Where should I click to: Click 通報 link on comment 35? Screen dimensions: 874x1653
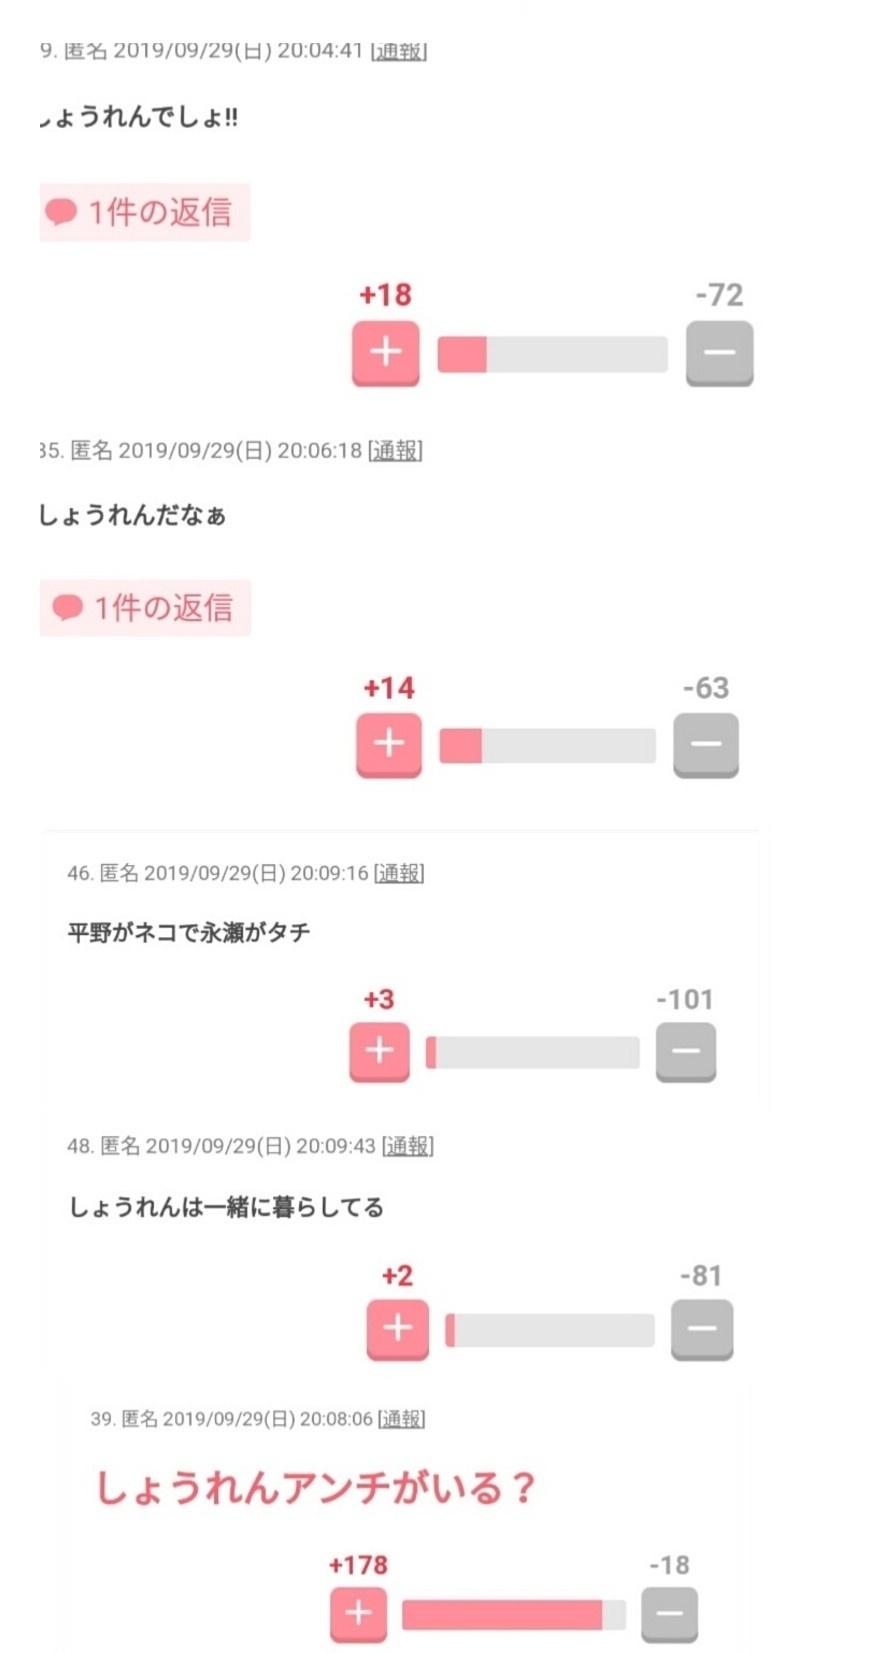click(x=395, y=451)
